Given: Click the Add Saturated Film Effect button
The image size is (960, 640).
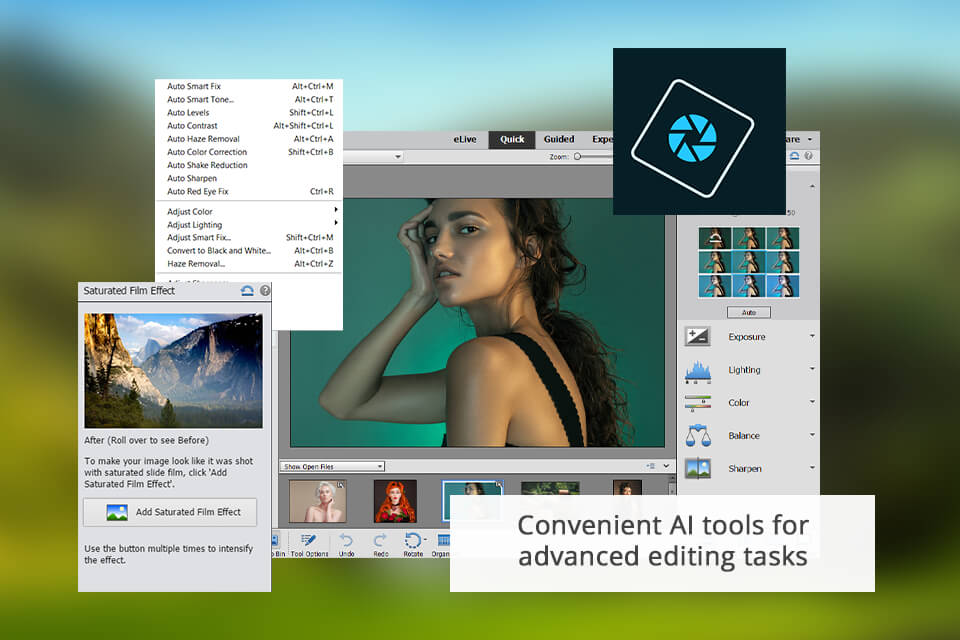Looking at the screenshot, I should click(170, 512).
